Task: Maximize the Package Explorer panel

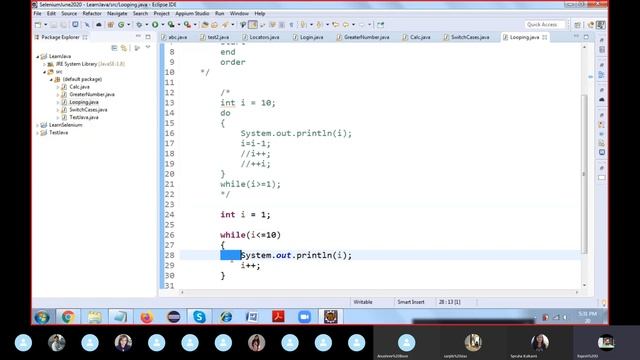Action: (148, 37)
